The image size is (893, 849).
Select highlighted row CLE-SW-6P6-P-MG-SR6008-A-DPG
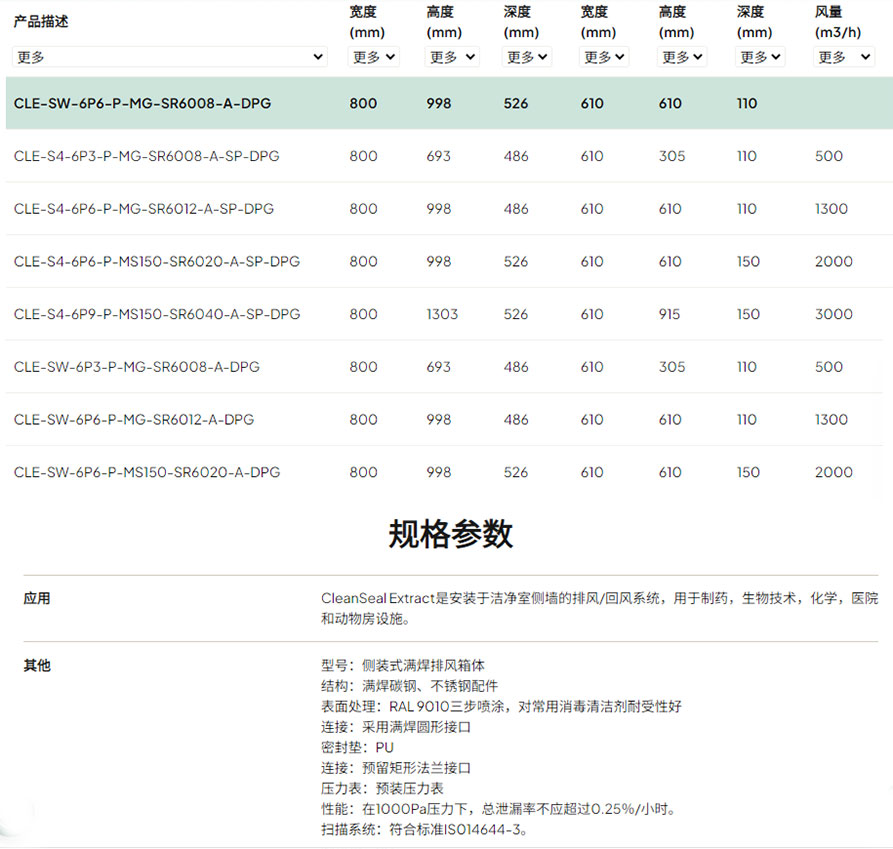pos(449,103)
